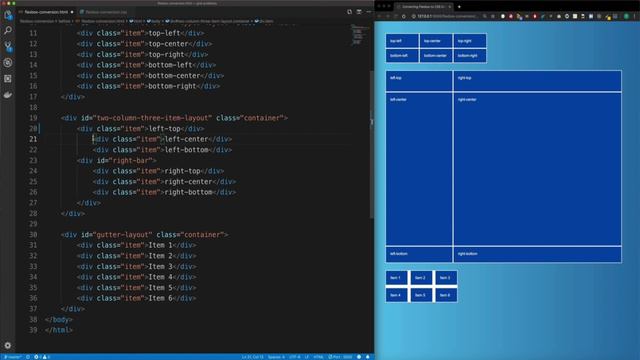The width and height of the screenshot is (640, 360).
Task: Open the Explorer view in VS Code
Action: (8, 15)
